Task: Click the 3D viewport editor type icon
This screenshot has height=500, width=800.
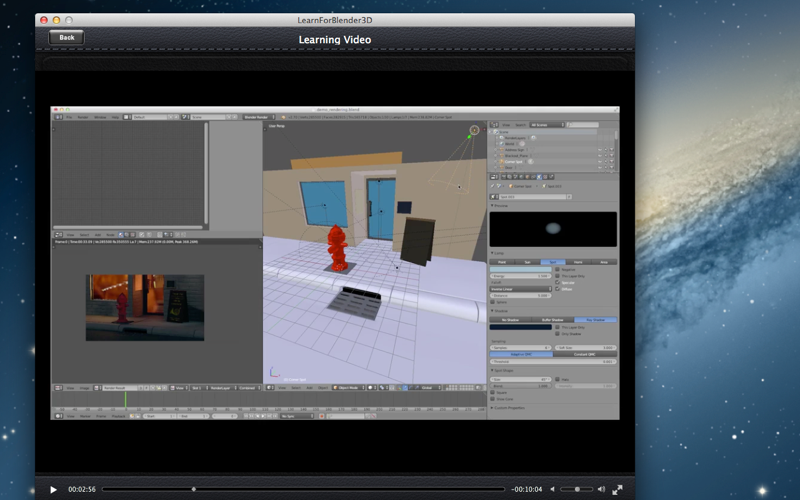Action: pyautogui.click(x=270, y=388)
